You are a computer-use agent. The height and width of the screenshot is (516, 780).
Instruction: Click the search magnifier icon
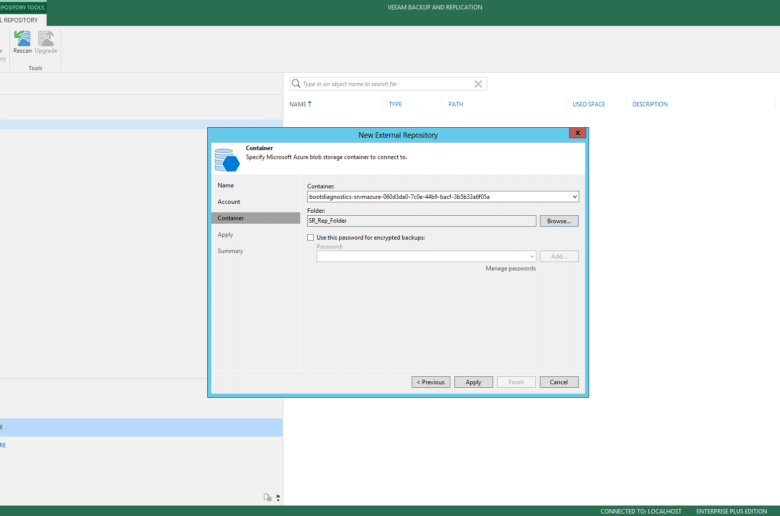(296, 84)
